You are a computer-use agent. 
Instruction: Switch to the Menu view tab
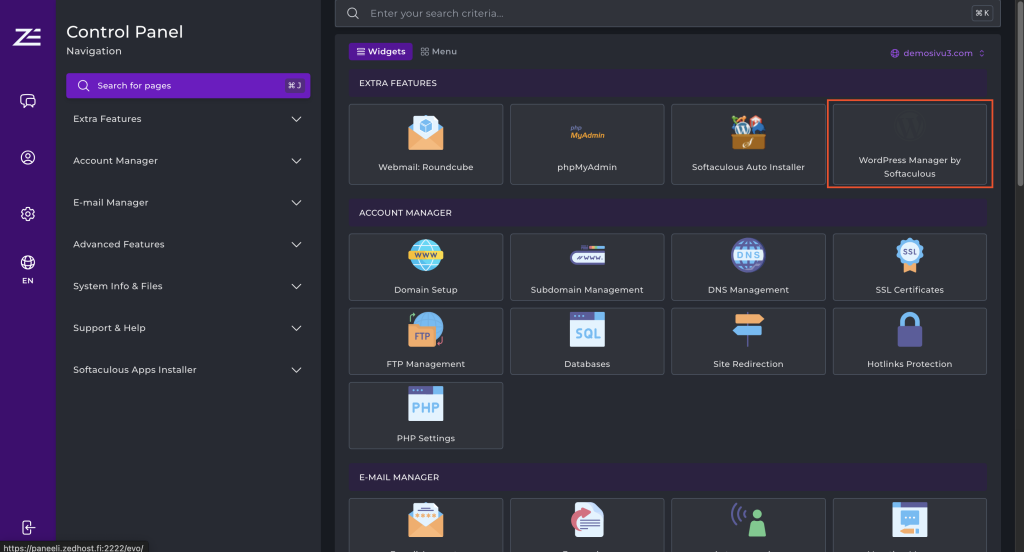pyautogui.click(x=439, y=51)
